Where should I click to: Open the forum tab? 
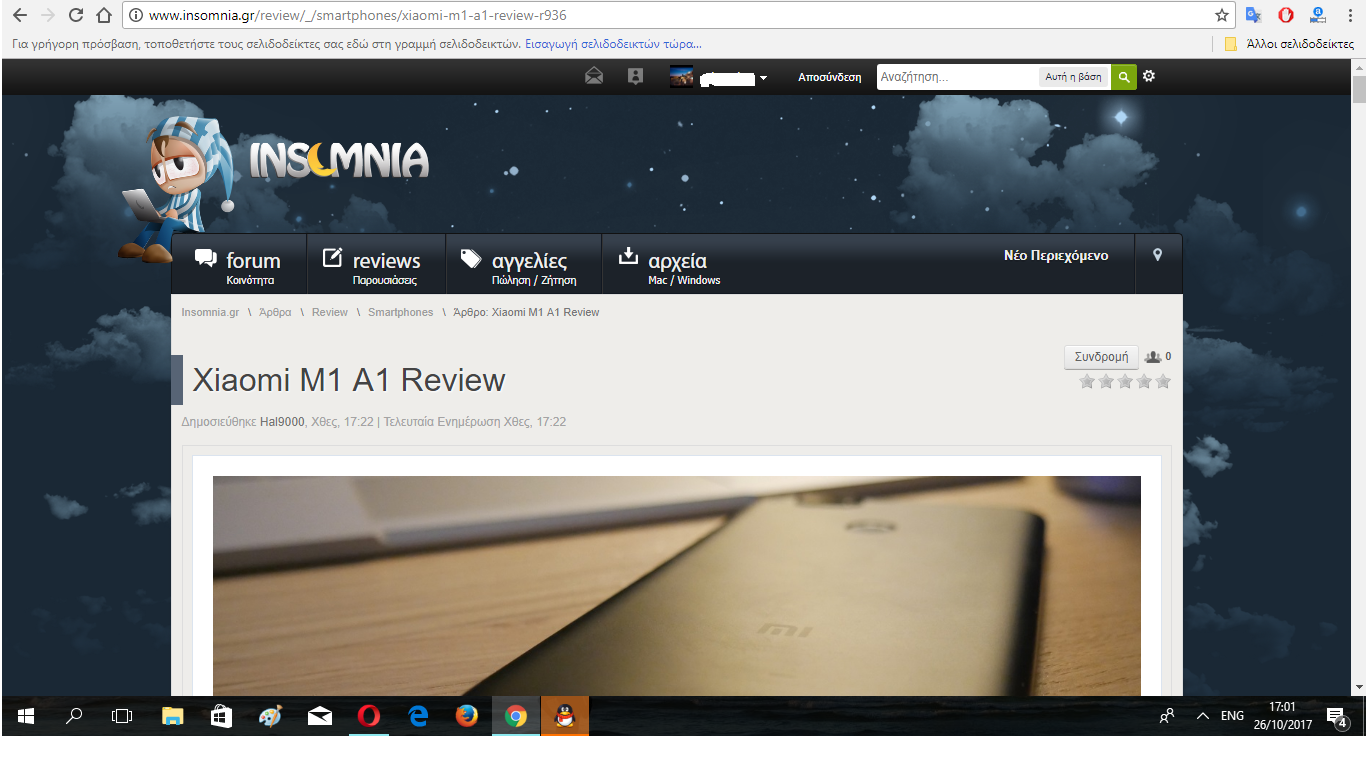click(x=239, y=265)
